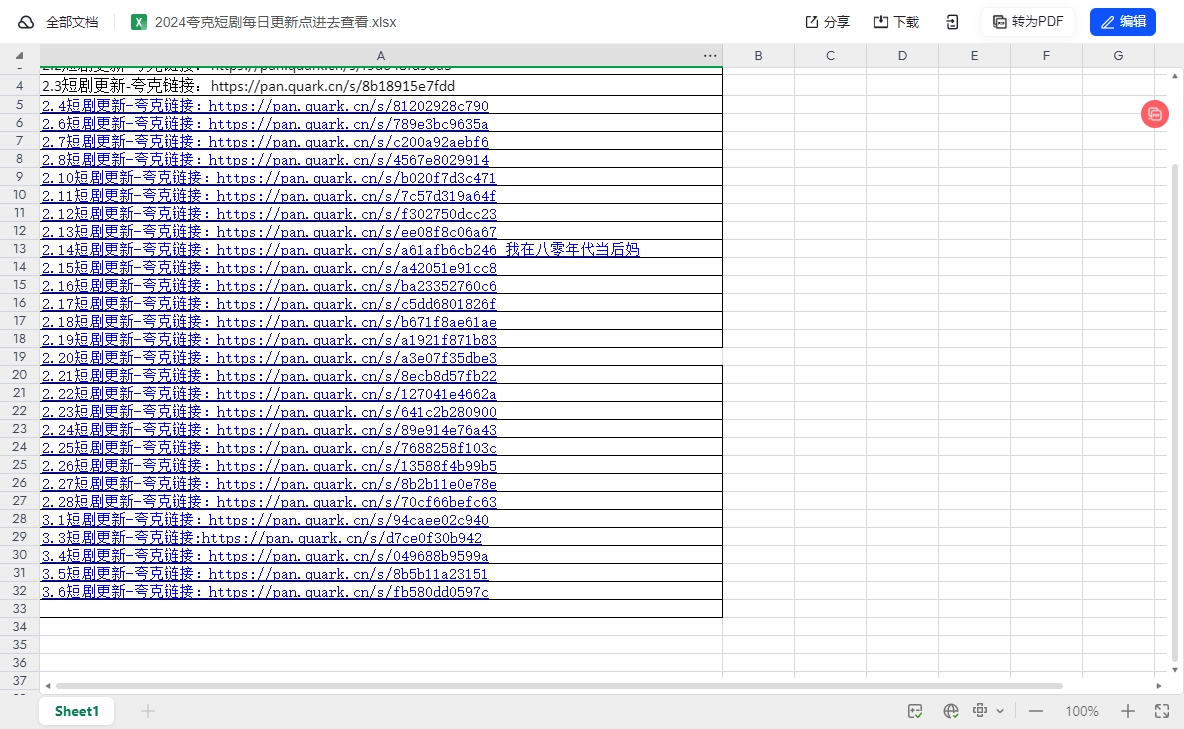Screen dimensions: 1184x729
Task: Select row 33 header
Action: 20,609
